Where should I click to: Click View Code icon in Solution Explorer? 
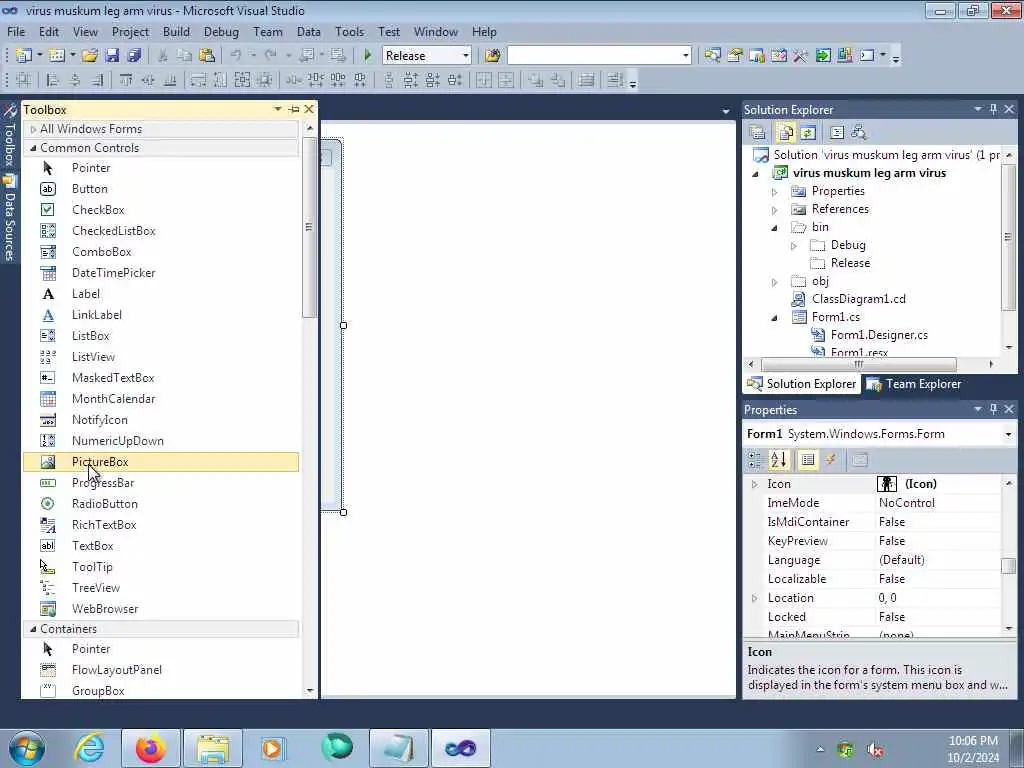pos(837,133)
